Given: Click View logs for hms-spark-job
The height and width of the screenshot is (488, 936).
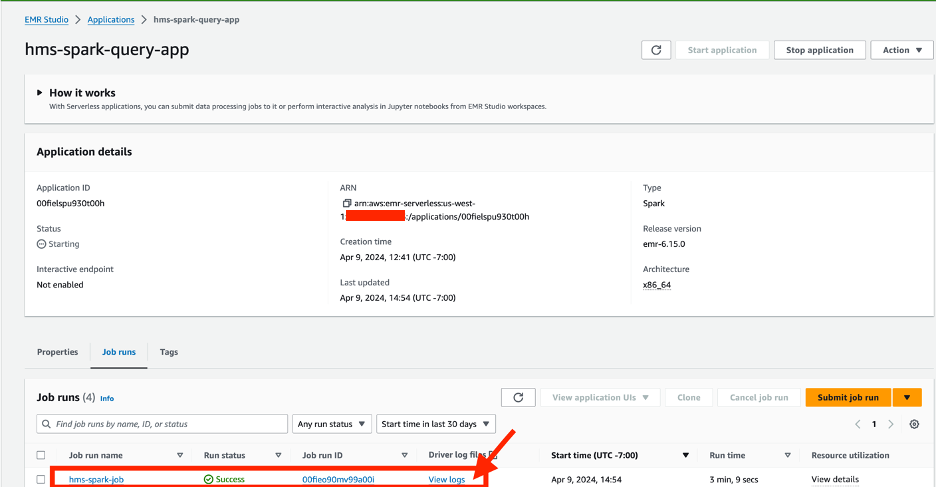Looking at the screenshot, I should point(447,480).
